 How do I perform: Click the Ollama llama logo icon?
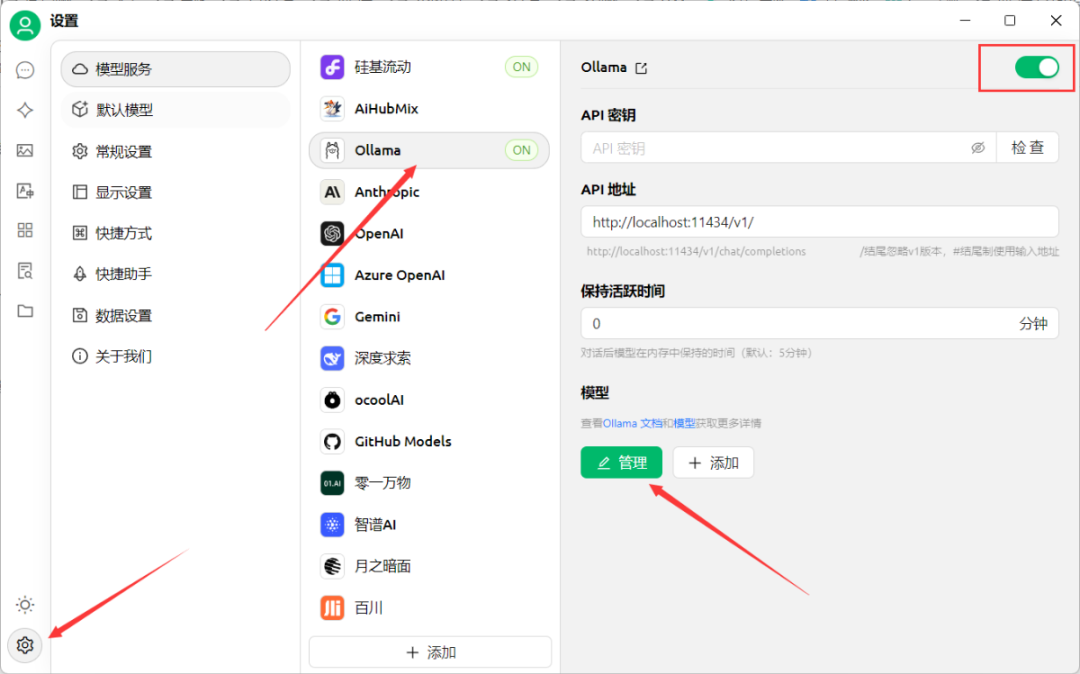click(332, 150)
